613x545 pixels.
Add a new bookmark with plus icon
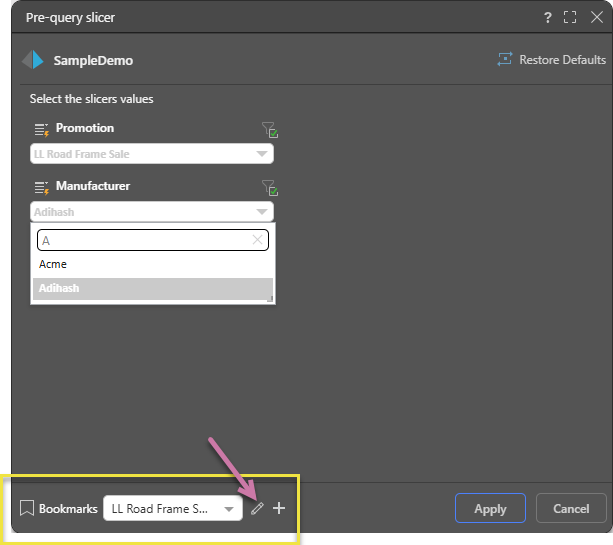click(279, 508)
